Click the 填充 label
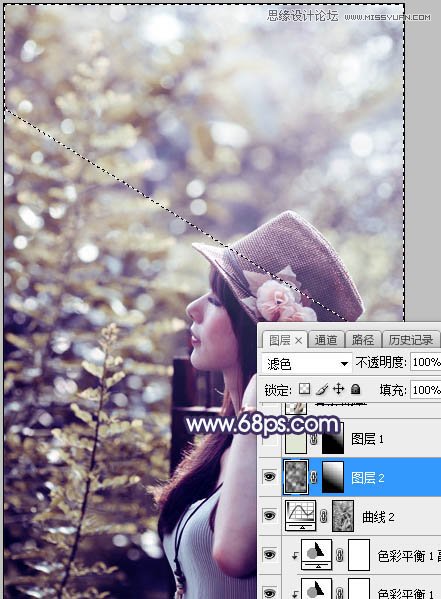441x599 pixels. click(x=392, y=390)
